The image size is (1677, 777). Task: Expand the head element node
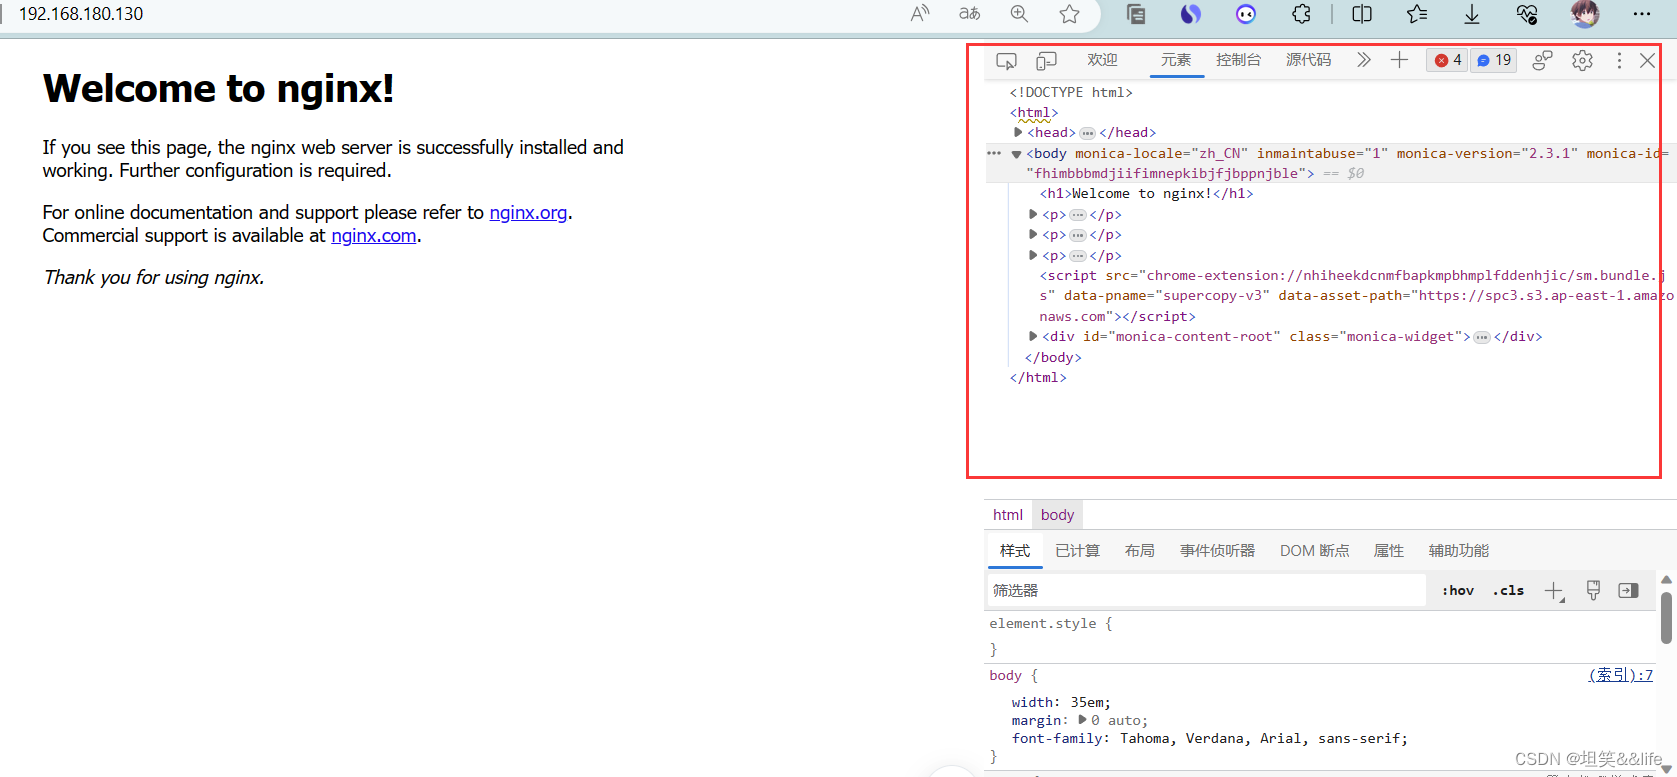pyautogui.click(x=1018, y=132)
